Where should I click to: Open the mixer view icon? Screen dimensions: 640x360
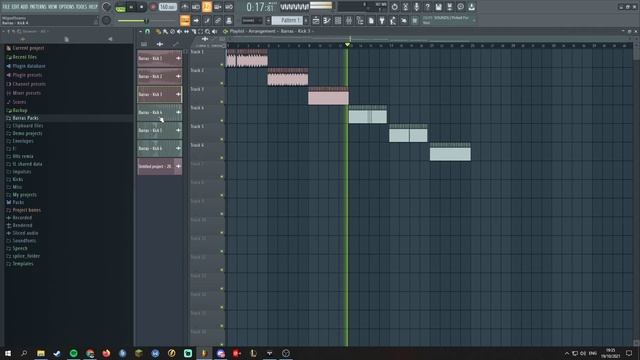tap(349, 20)
